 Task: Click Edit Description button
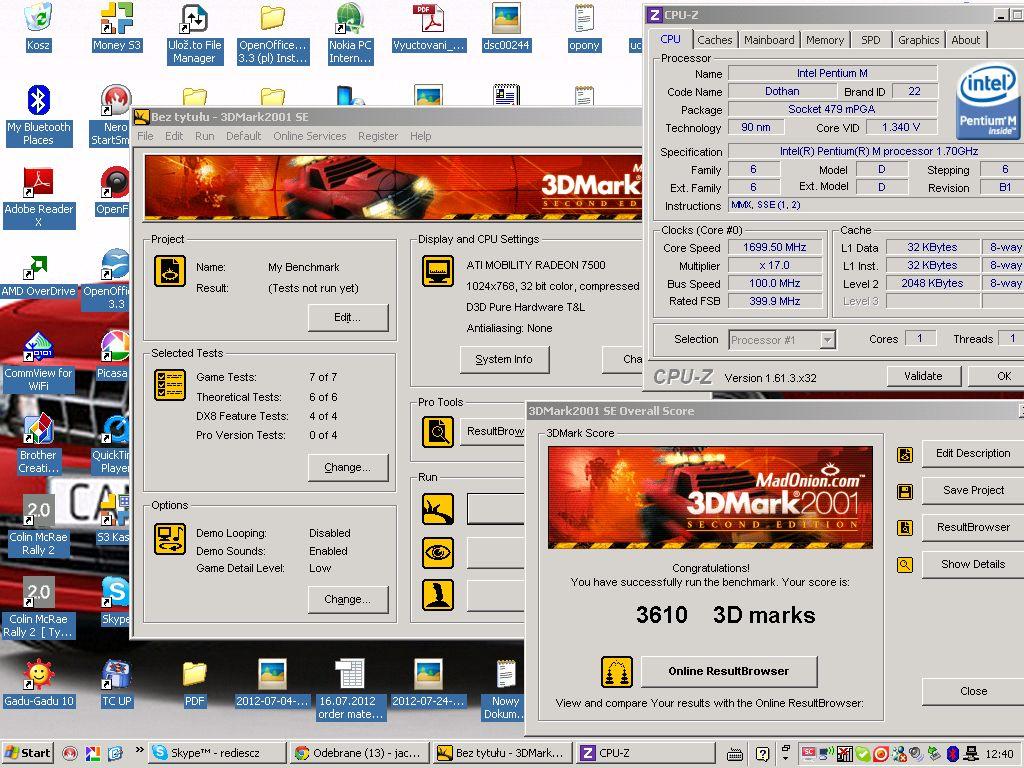pyautogui.click(x=973, y=453)
